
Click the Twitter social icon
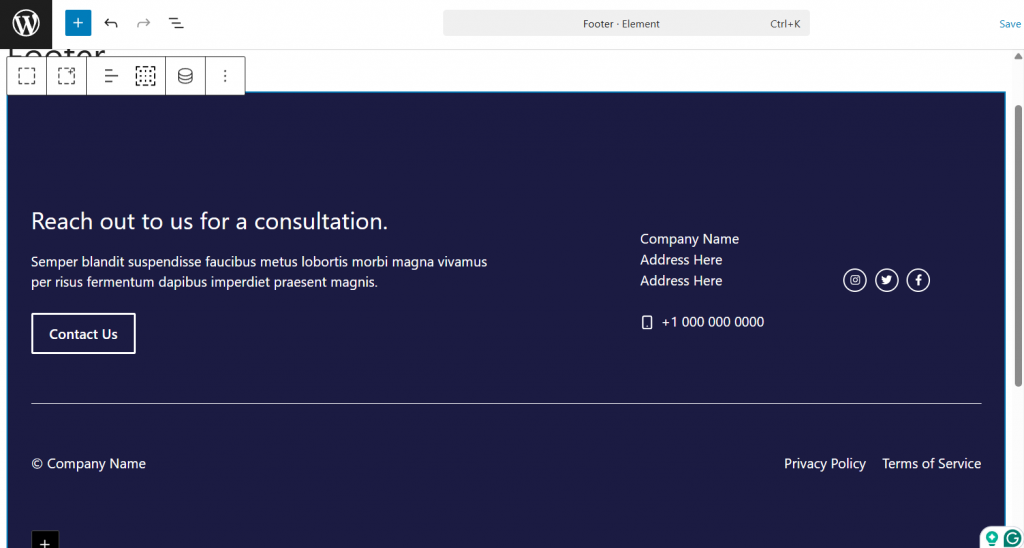tap(886, 280)
